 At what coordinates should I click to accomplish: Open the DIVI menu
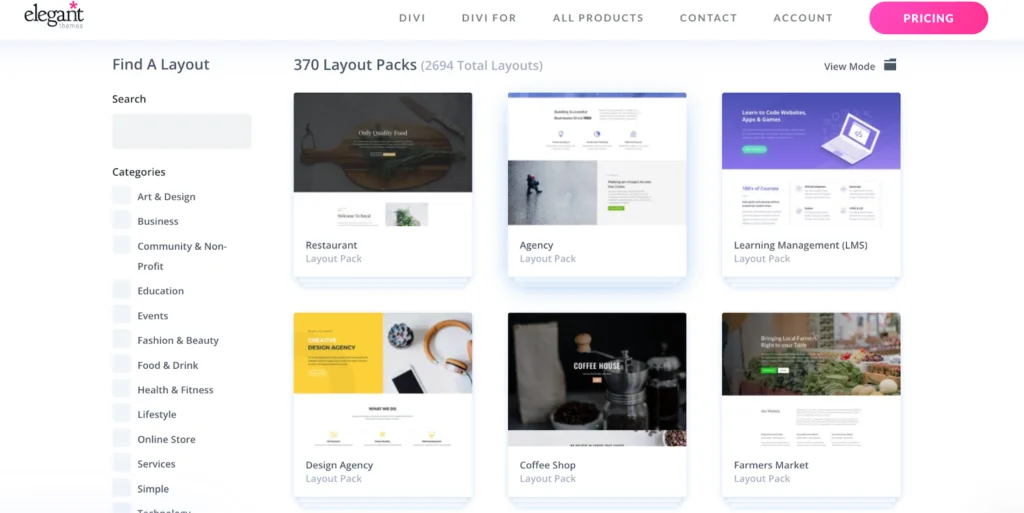[x=412, y=18]
